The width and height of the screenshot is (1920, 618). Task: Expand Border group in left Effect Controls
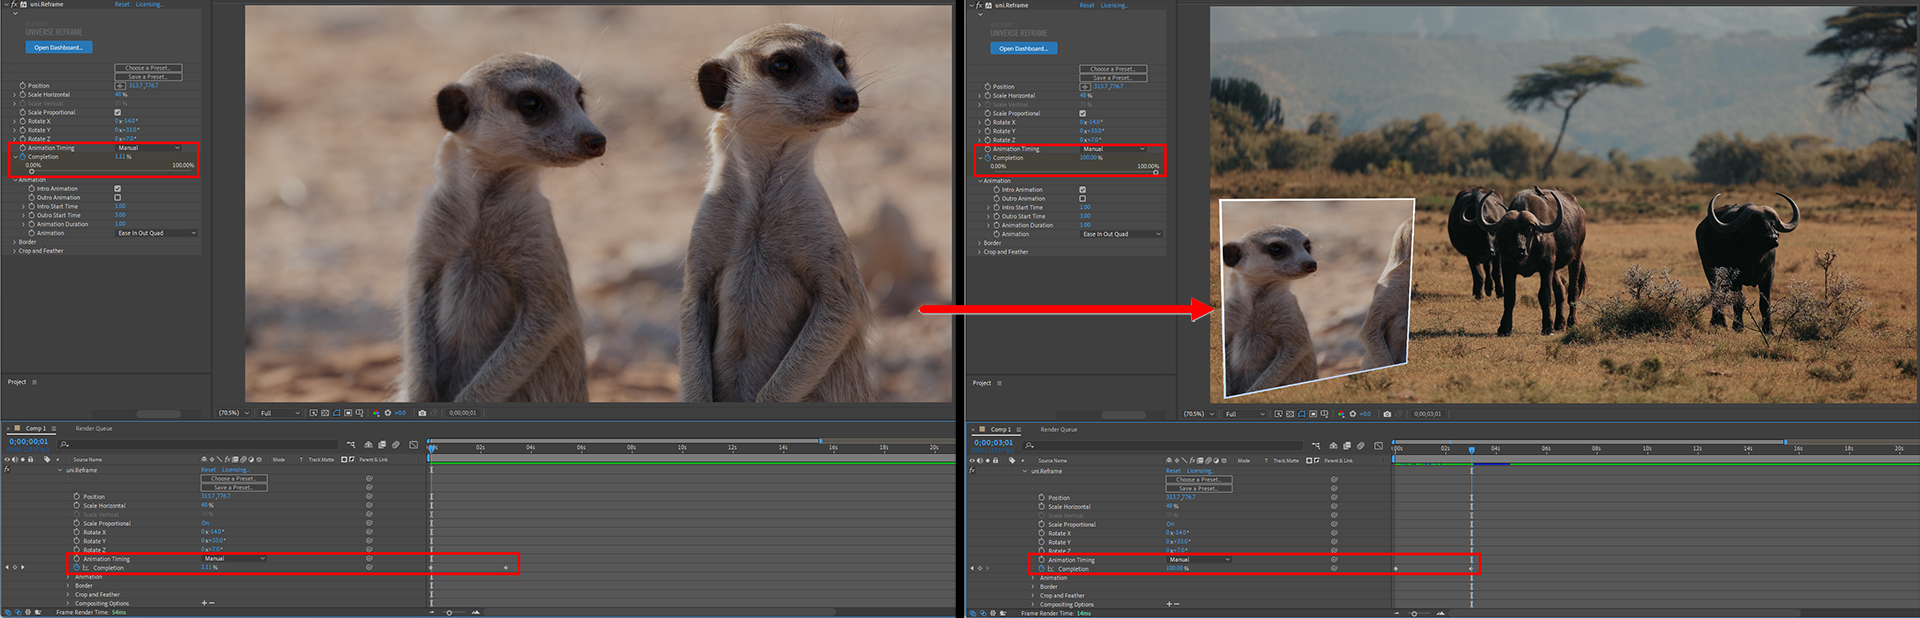click(14, 242)
